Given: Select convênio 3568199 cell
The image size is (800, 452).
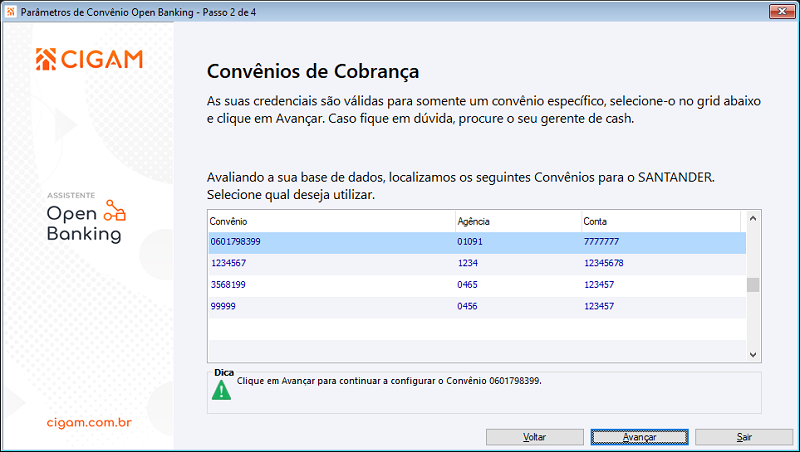Looking at the screenshot, I should pyautogui.click(x=332, y=285).
